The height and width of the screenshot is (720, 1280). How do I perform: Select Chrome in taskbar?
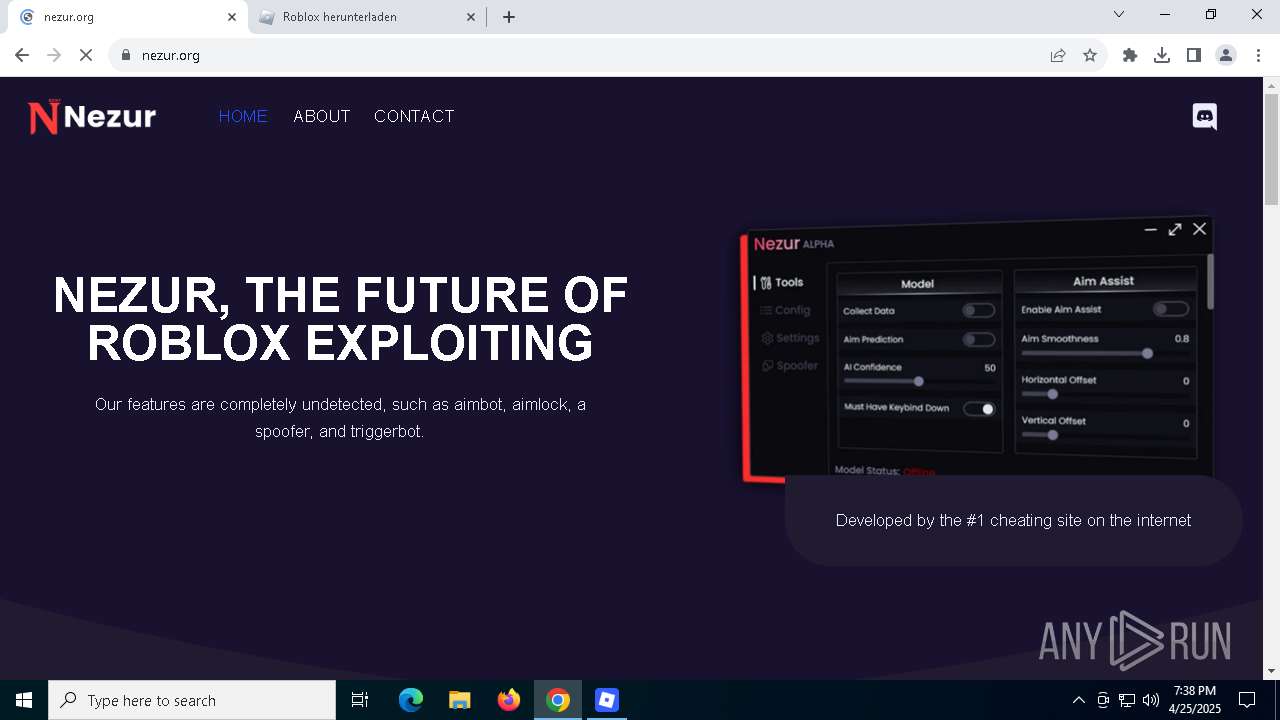click(x=558, y=700)
